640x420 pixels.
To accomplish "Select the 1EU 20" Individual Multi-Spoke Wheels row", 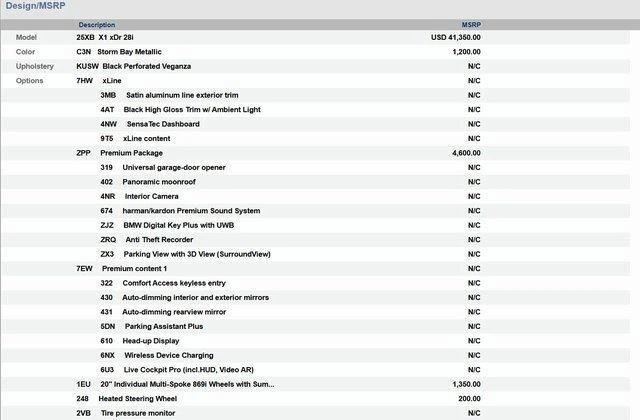I will point(175,384).
